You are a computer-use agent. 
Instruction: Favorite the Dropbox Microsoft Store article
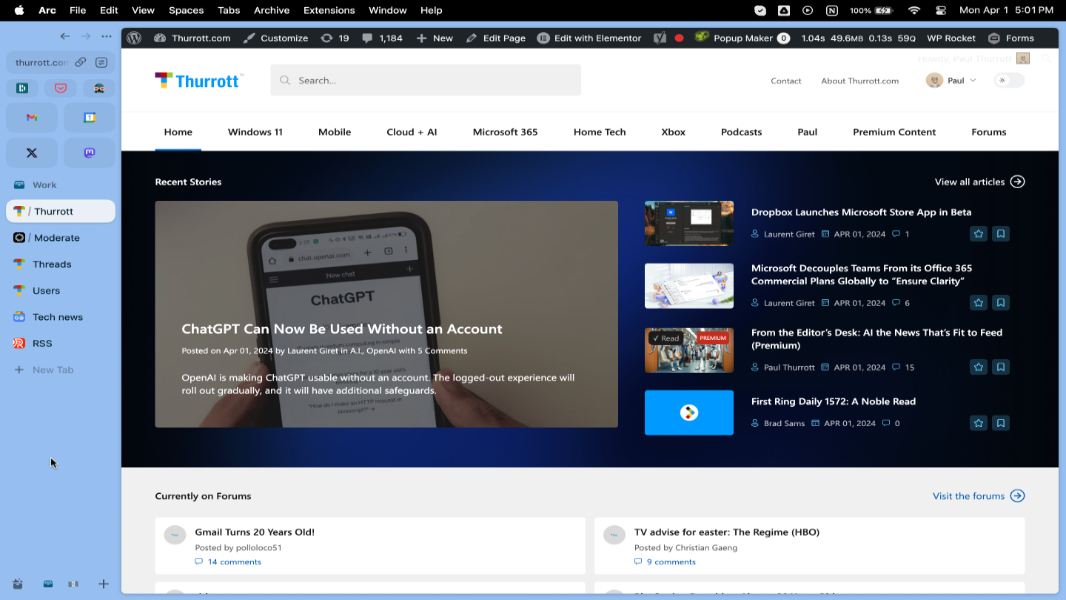[978, 233]
